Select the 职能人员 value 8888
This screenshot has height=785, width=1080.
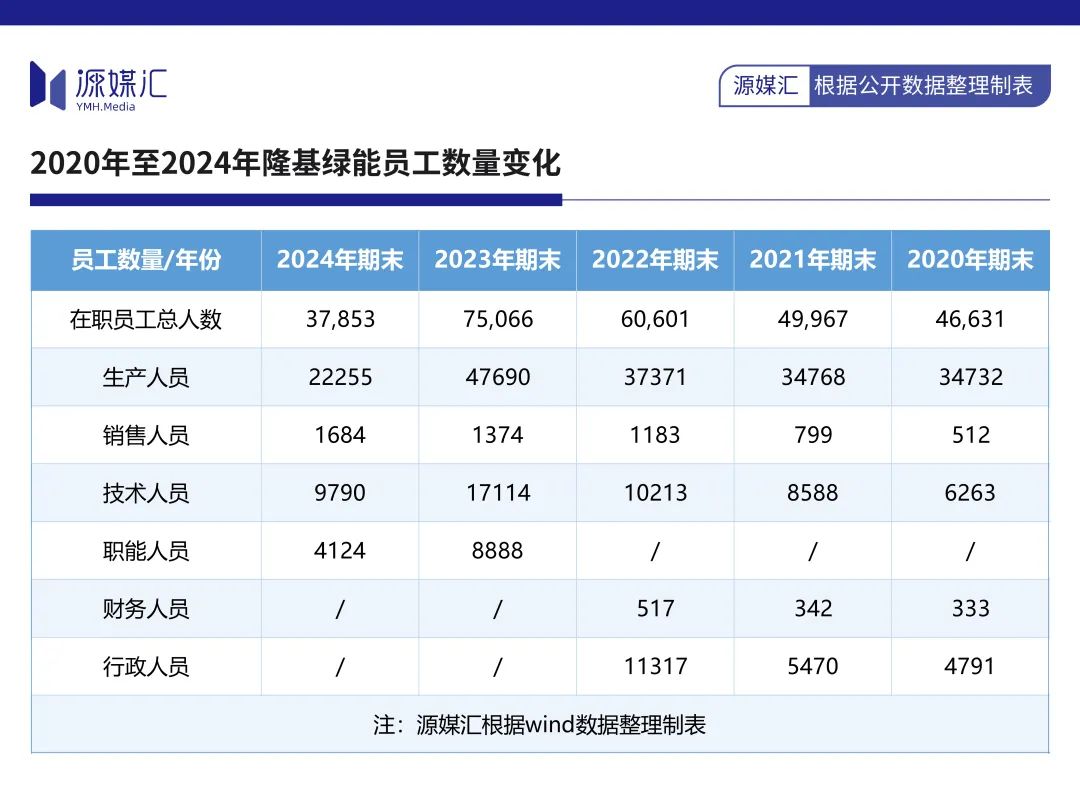pos(497,551)
